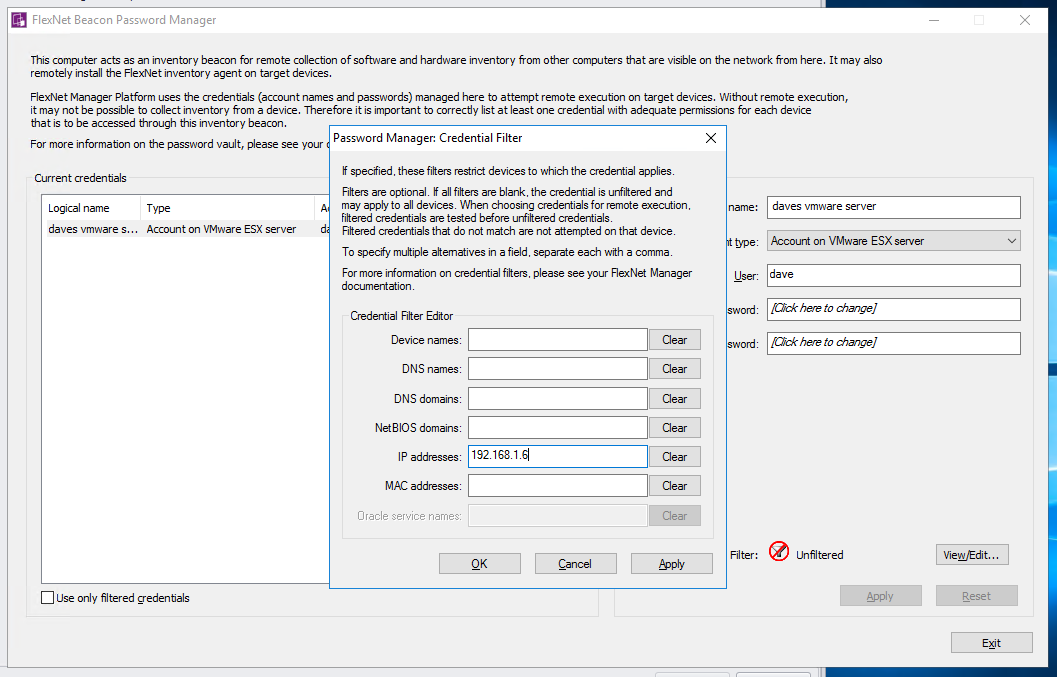1057x677 pixels.
Task: Close the FlexNet Beacon Password Manager window
Action: coord(1025,20)
